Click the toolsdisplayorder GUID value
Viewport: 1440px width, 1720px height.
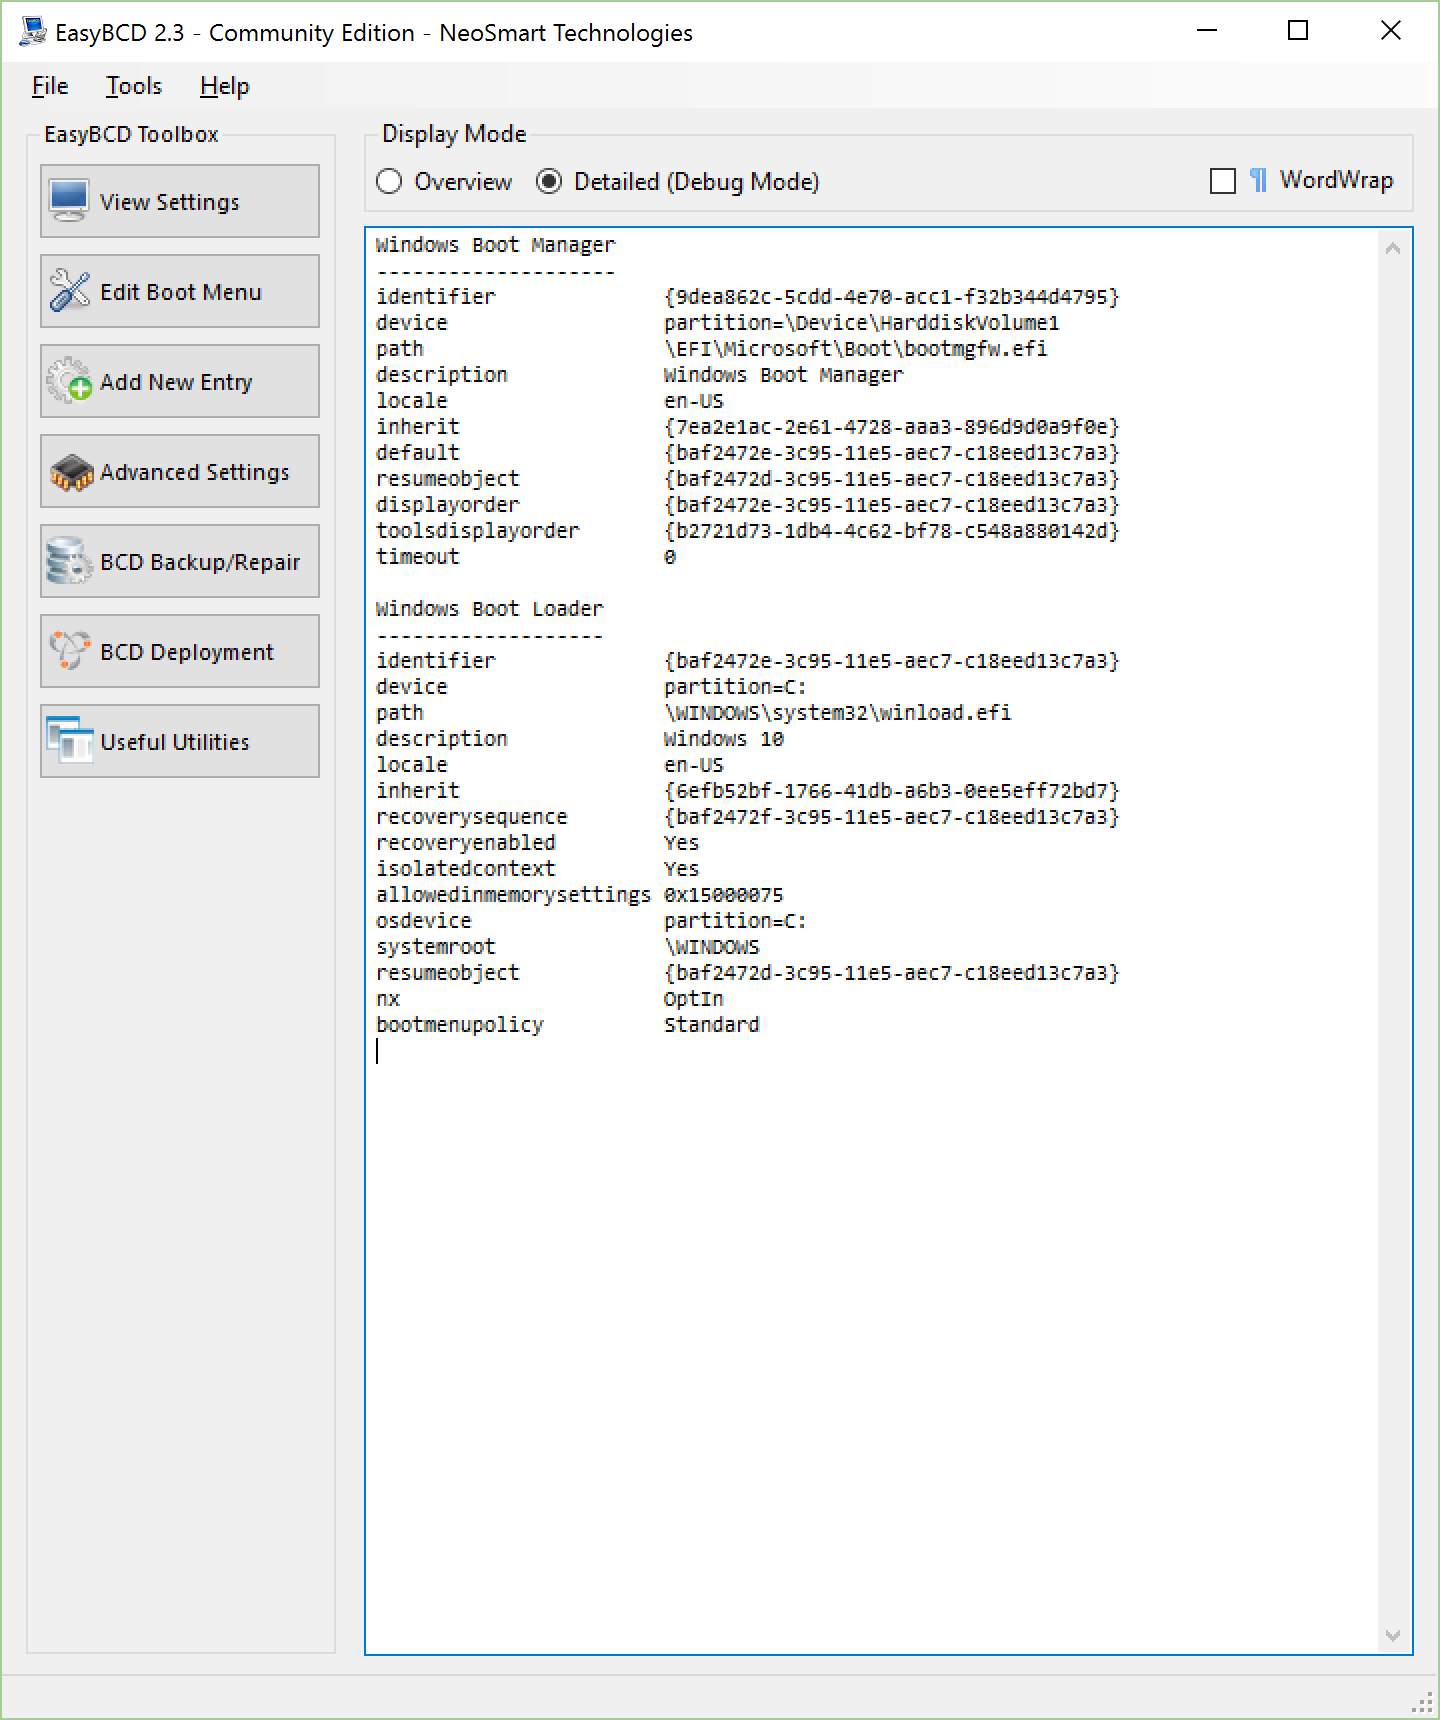(x=892, y=531)
